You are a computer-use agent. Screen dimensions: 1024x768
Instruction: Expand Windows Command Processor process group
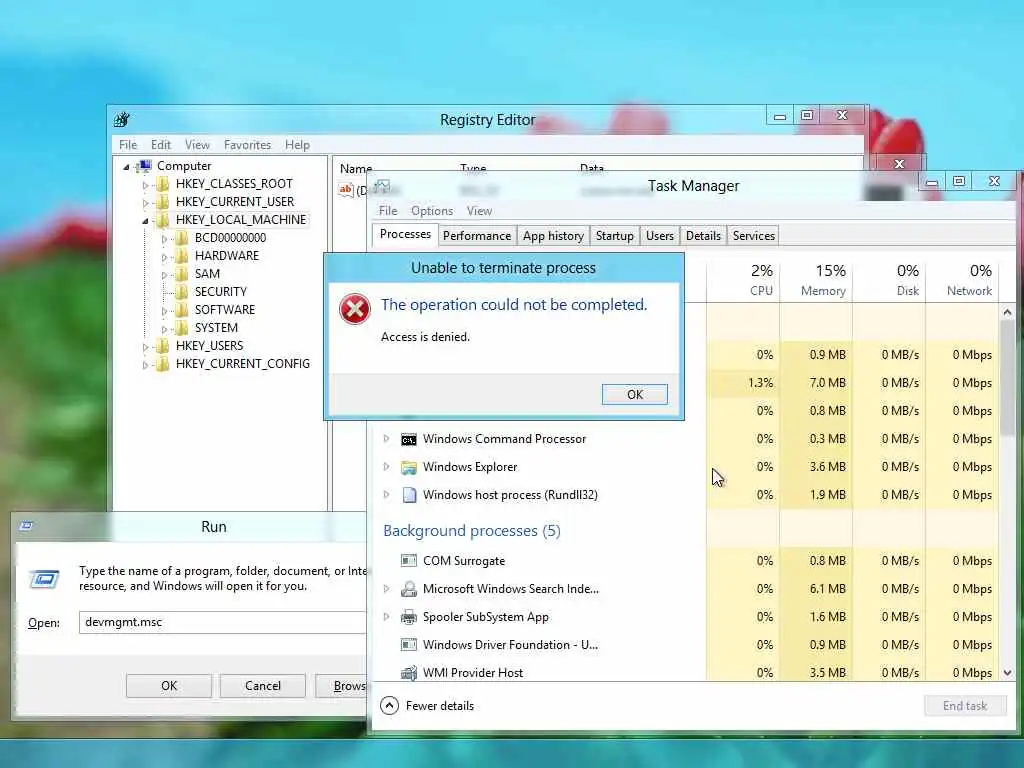[x=386, y=439]
